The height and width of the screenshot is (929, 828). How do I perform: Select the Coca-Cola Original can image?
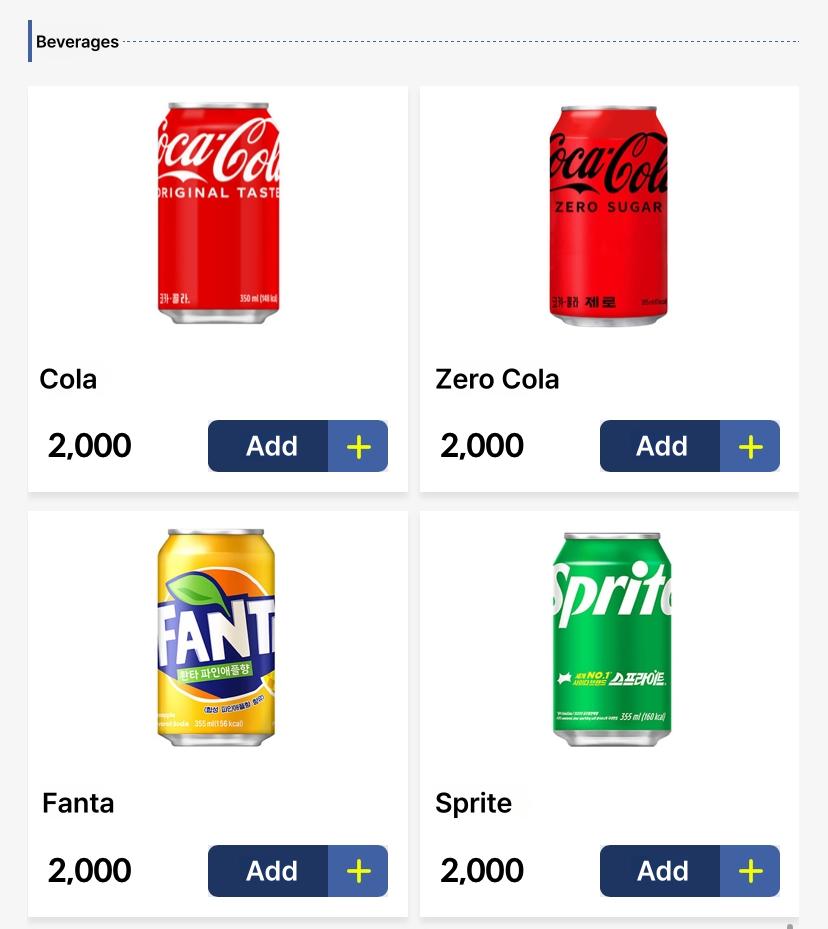(219, 213)
